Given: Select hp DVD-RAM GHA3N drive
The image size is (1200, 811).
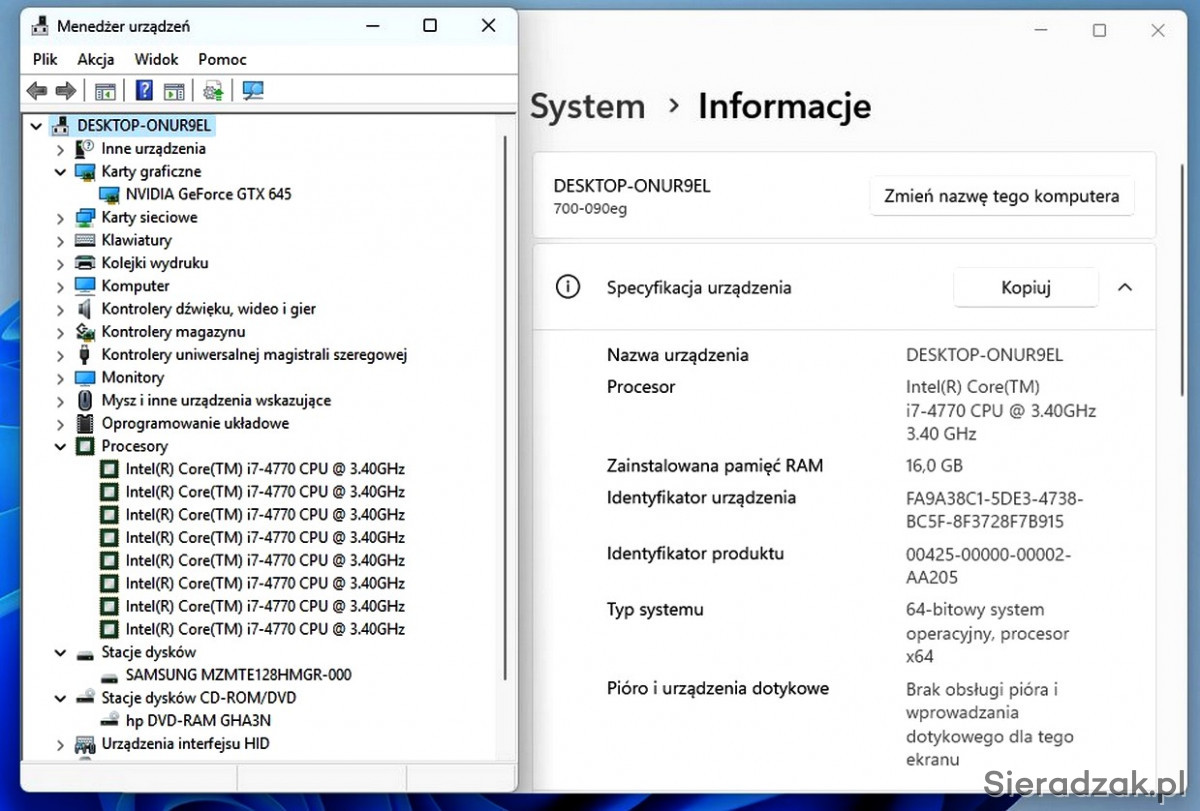Looking at the screenshot, I should tap(198, 721).
